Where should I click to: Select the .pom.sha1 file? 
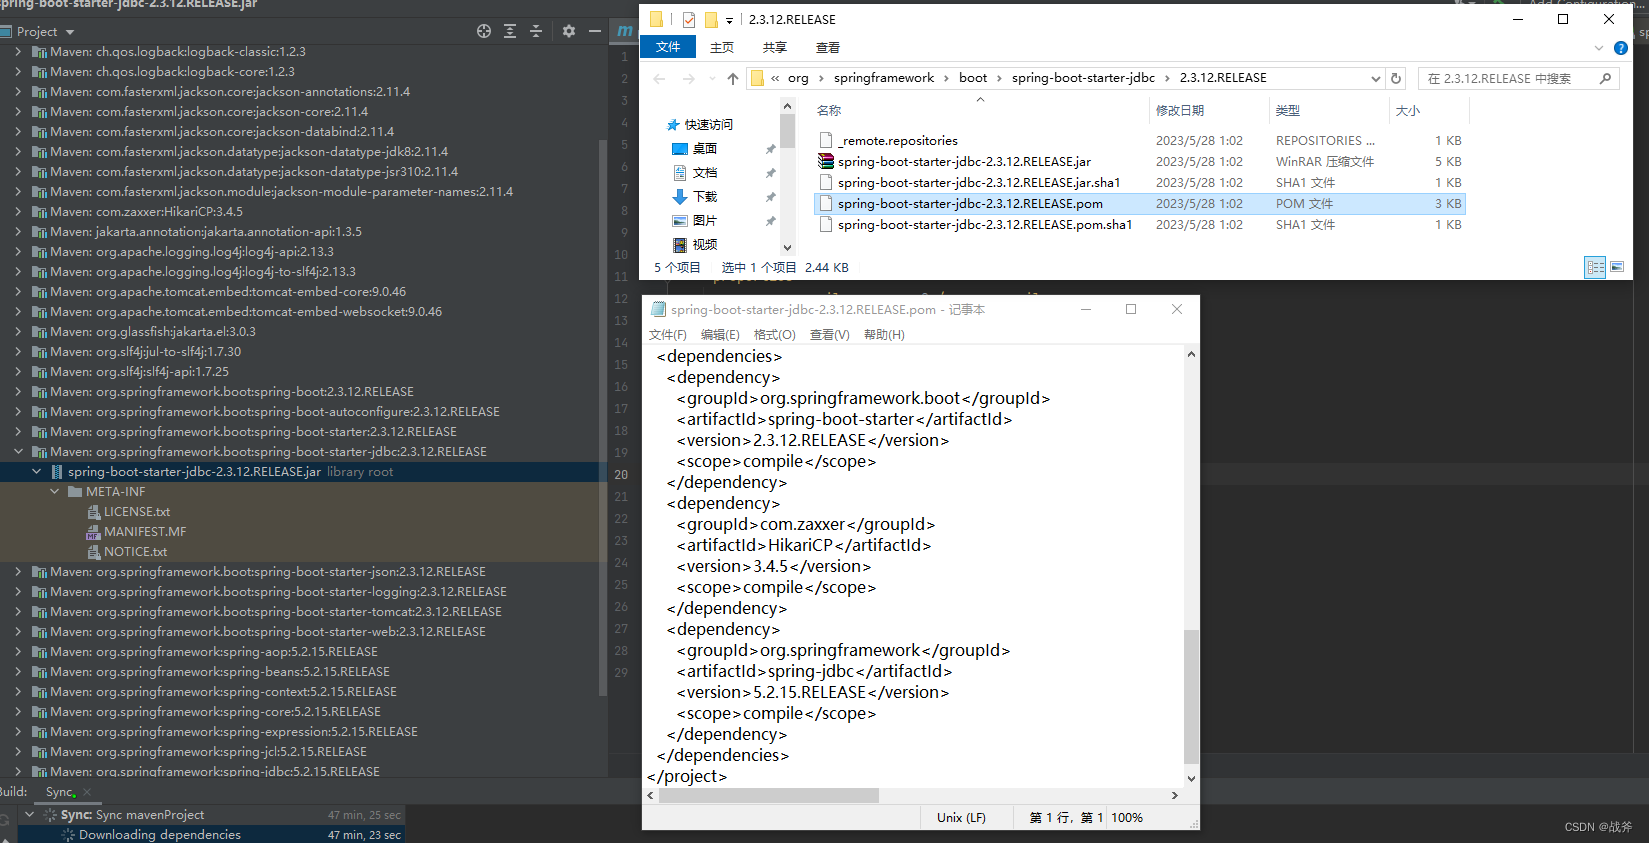pyautogui.click(x=985, y=225)
